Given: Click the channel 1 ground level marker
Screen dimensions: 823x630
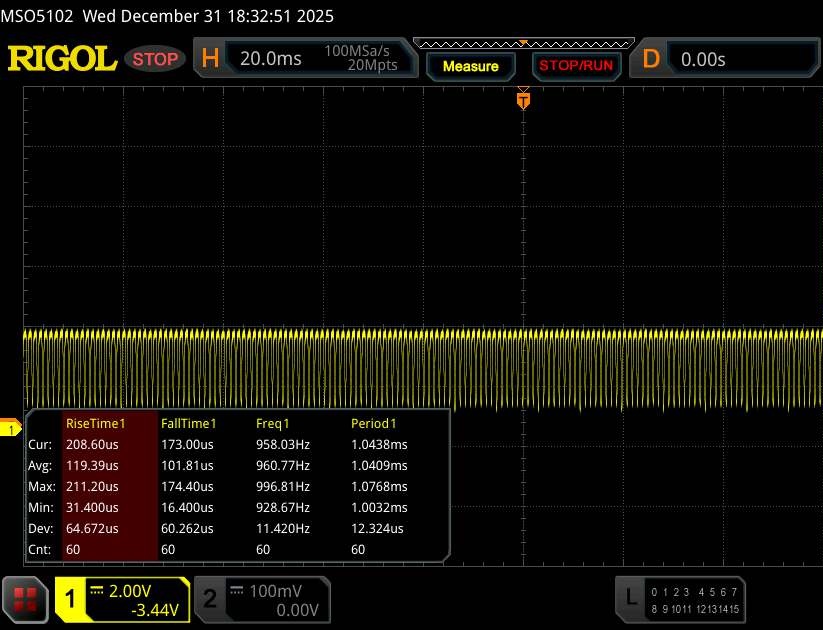Looking at the screenshot, I should [11, 429].
